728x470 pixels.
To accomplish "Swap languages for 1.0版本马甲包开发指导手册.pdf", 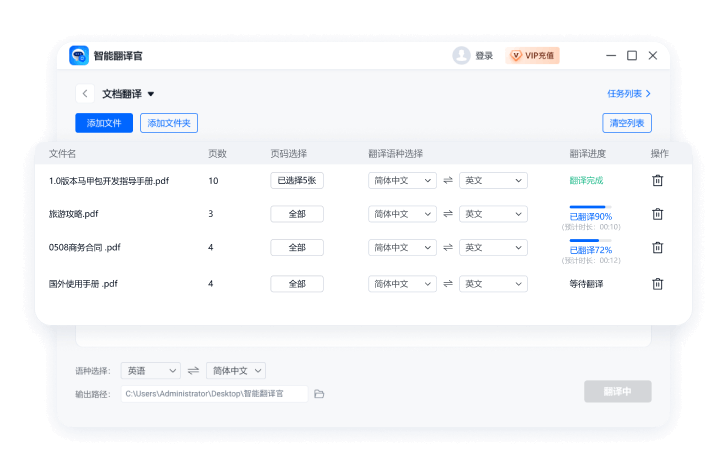I will 448,180.
